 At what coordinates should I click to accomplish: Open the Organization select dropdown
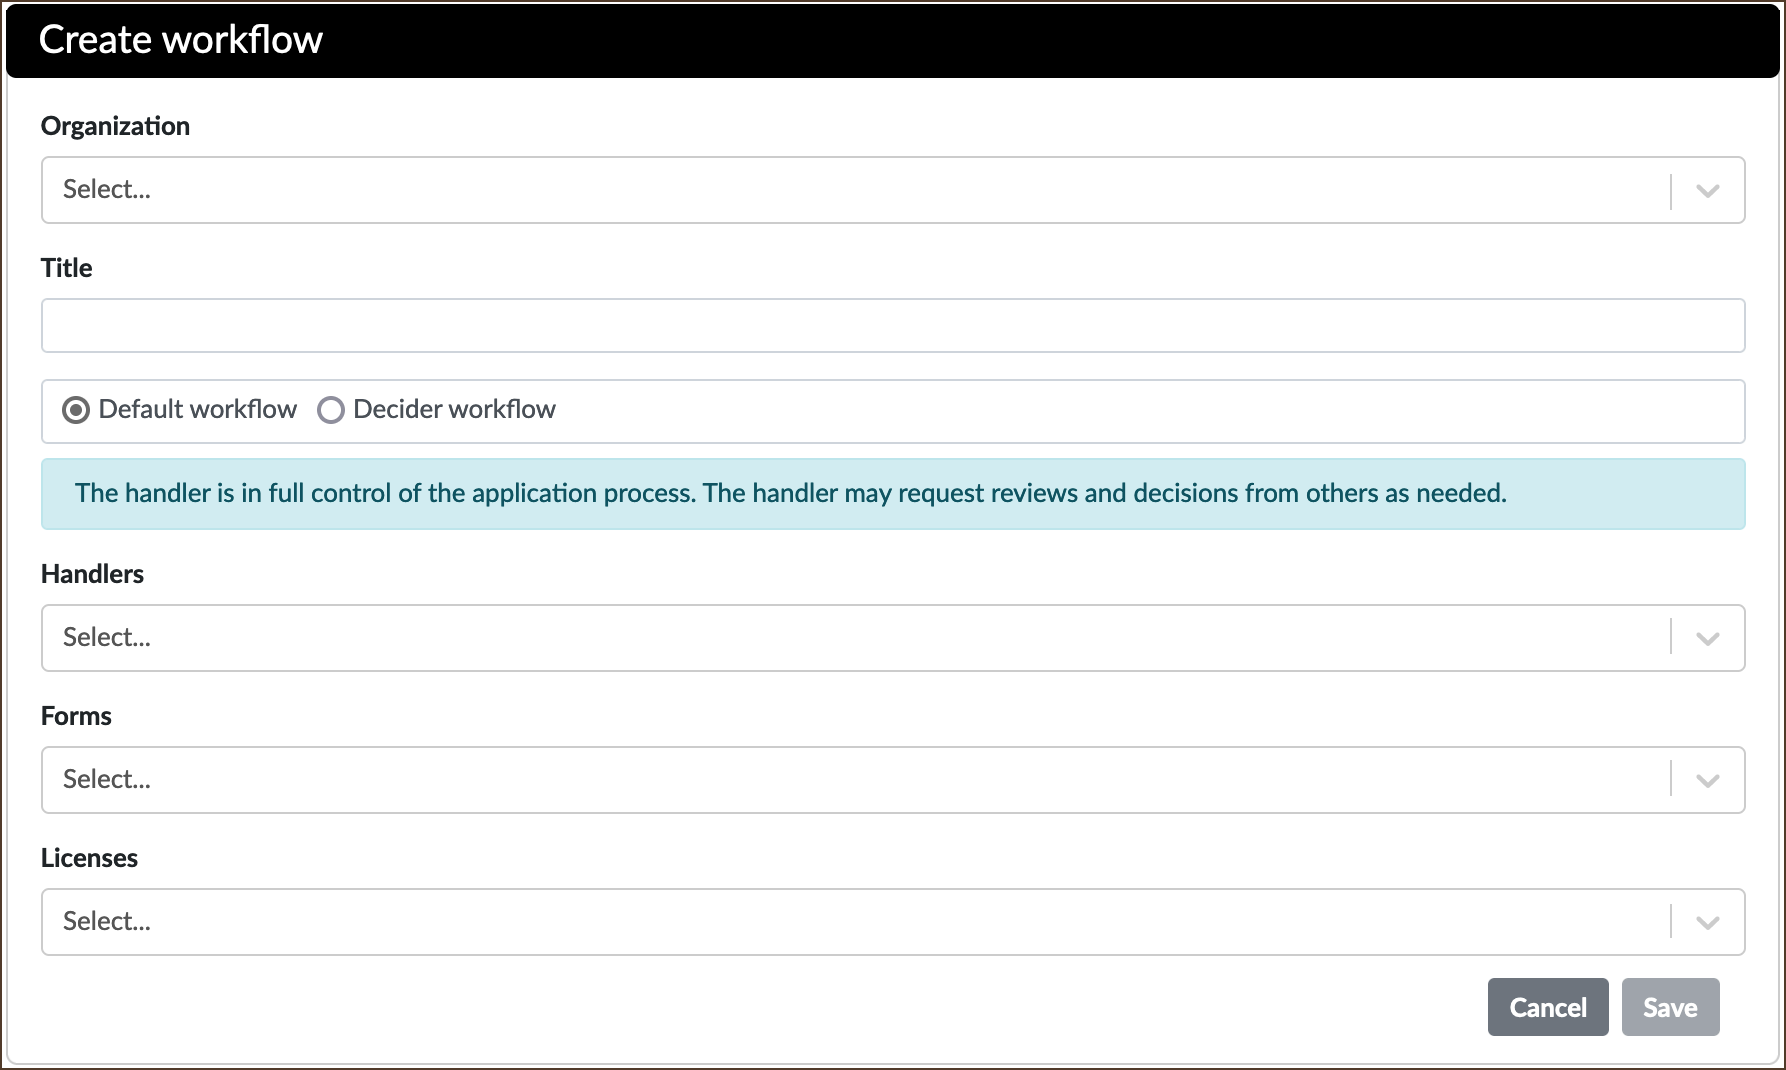point(893,190)
